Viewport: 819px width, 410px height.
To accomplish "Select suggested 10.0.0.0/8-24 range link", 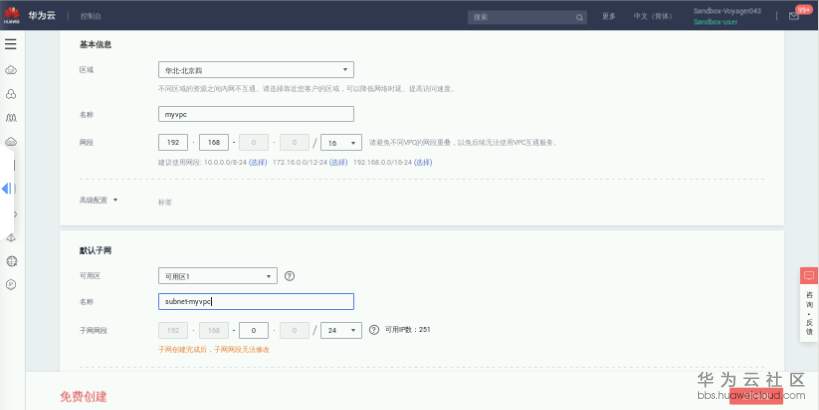I will 258,162.
